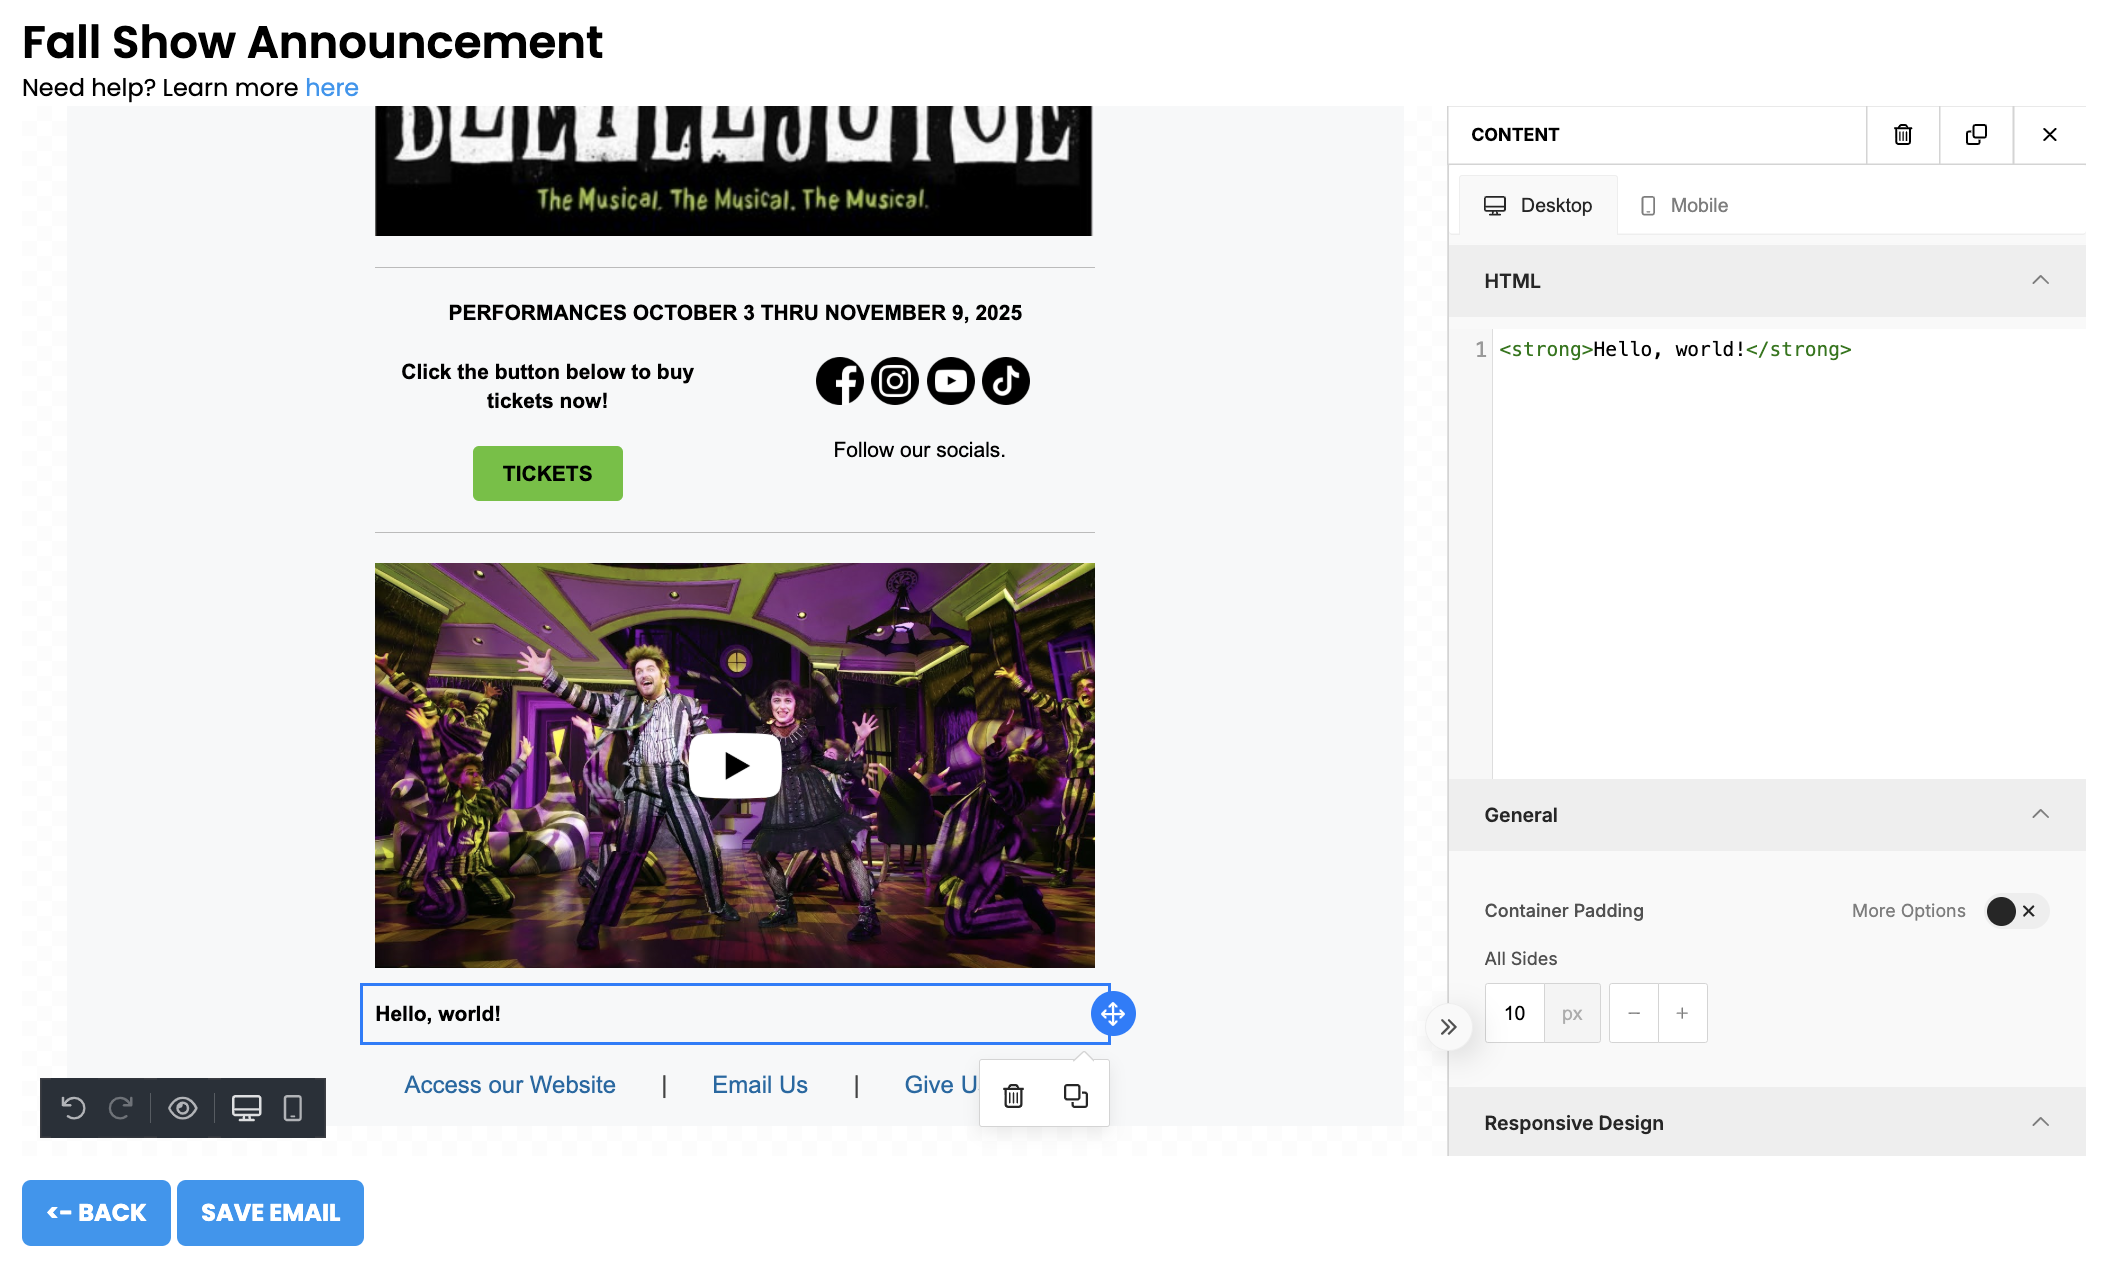Delete content via panel trash icon
Viewport: 2120px width, 1274px height.
[x=1903, y=135]
